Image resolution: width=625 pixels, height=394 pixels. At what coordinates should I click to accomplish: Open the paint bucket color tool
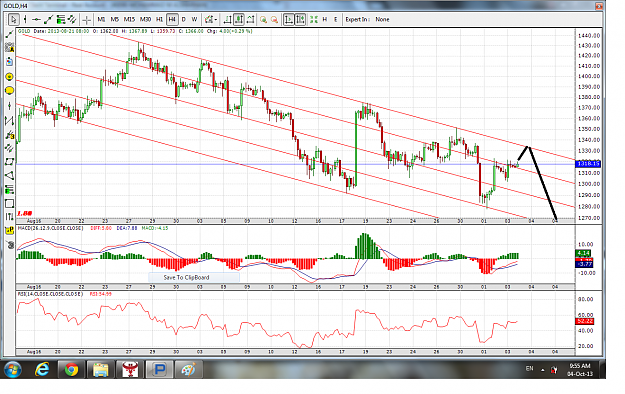pyautogui.click(x=9, y=62)
